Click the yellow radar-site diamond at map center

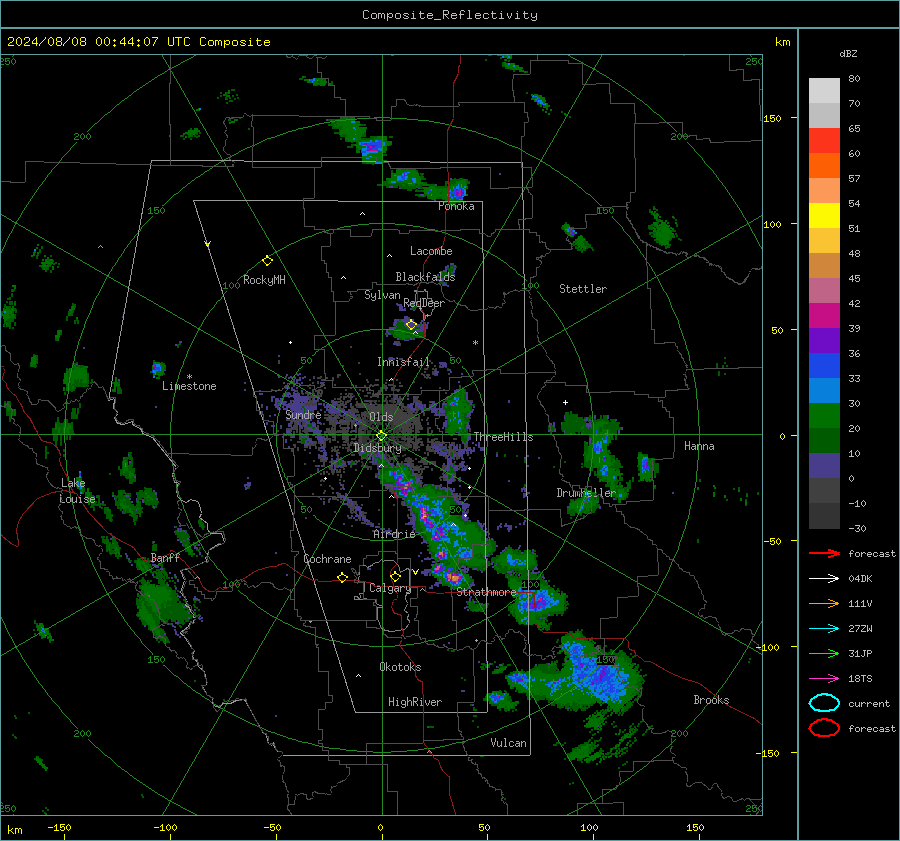(381, 436)
